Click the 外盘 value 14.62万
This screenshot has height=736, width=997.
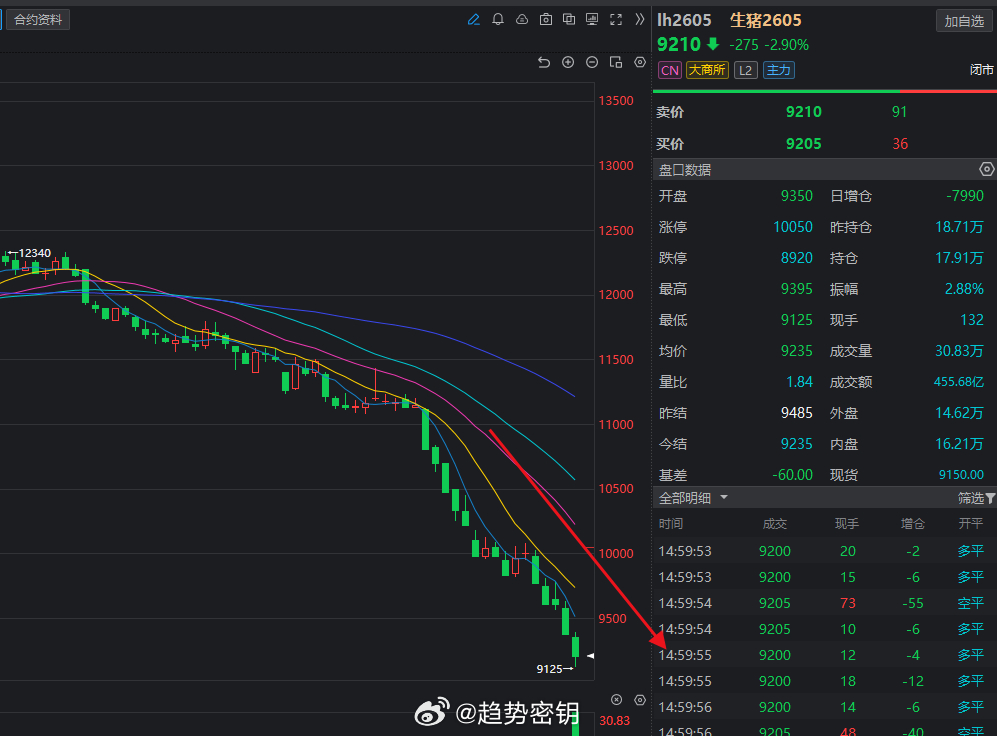[x=959, y=413]
